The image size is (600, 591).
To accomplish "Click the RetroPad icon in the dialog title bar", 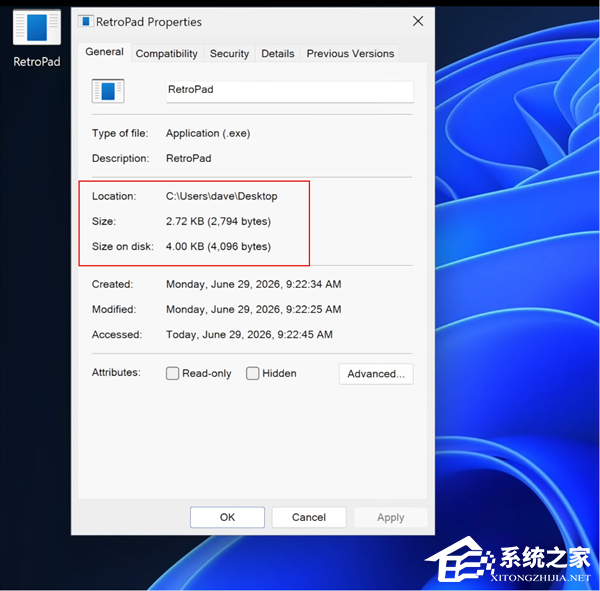I will 86,21.
